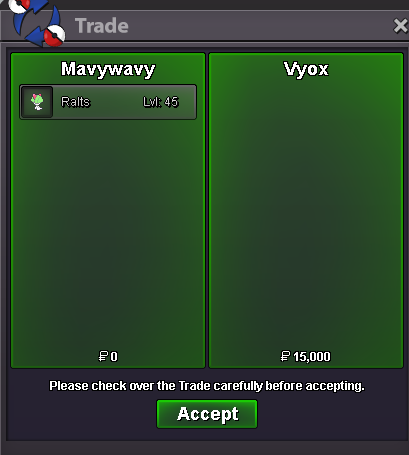Select the Ralts sprite thumbnail
The height and width of the screenshot is (455, 409).
[x=37, y=102]
